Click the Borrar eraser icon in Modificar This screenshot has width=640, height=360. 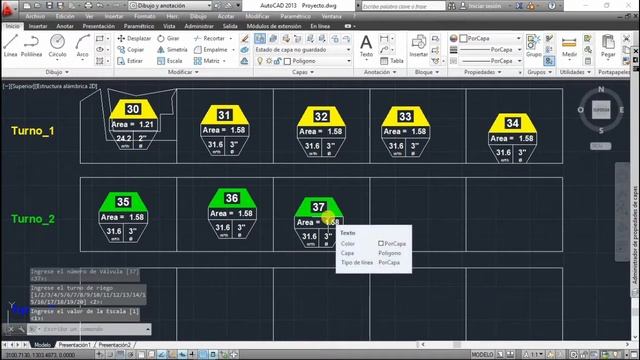244,38
